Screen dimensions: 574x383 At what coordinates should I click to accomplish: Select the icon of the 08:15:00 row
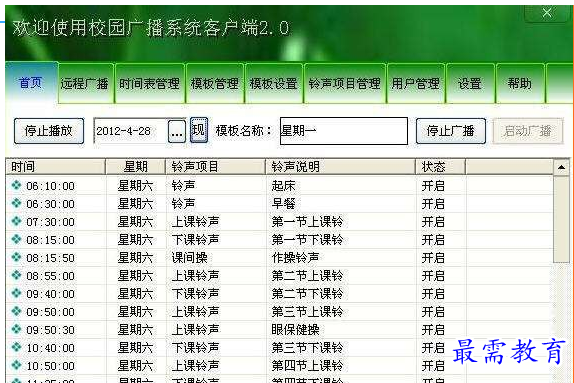point(16,239)
